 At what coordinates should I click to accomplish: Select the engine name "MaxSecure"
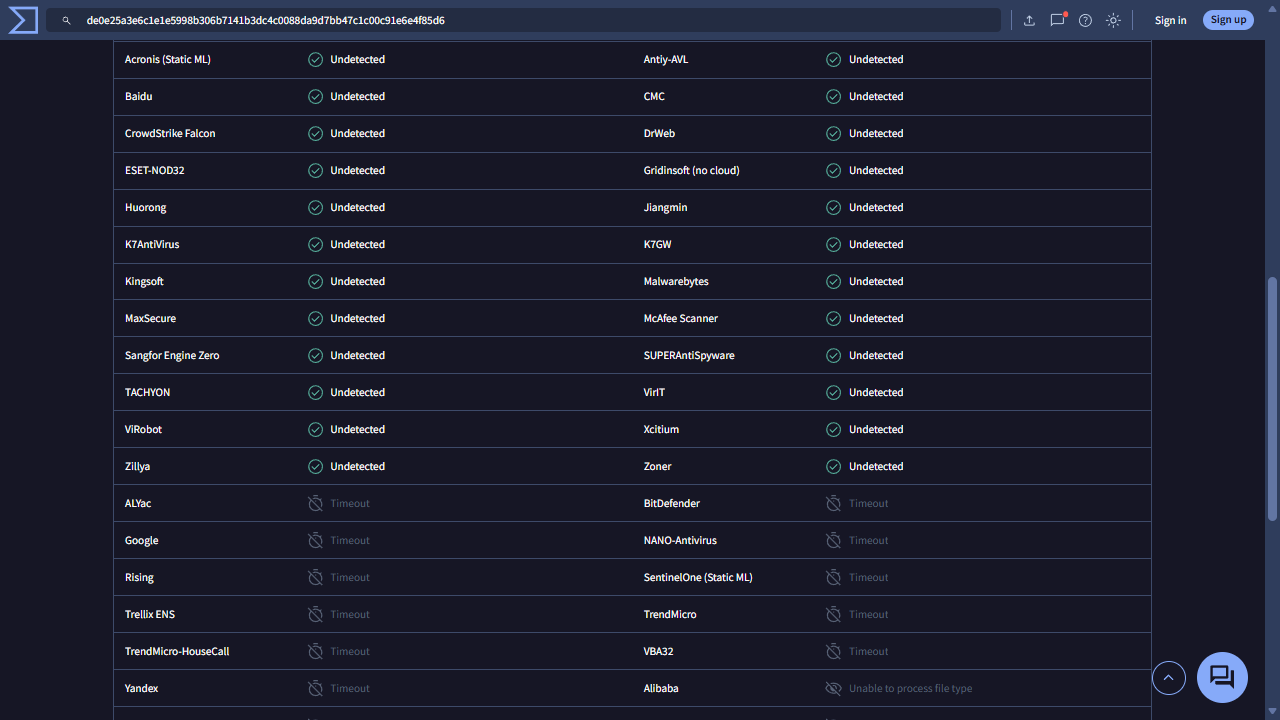coord(150,319)
